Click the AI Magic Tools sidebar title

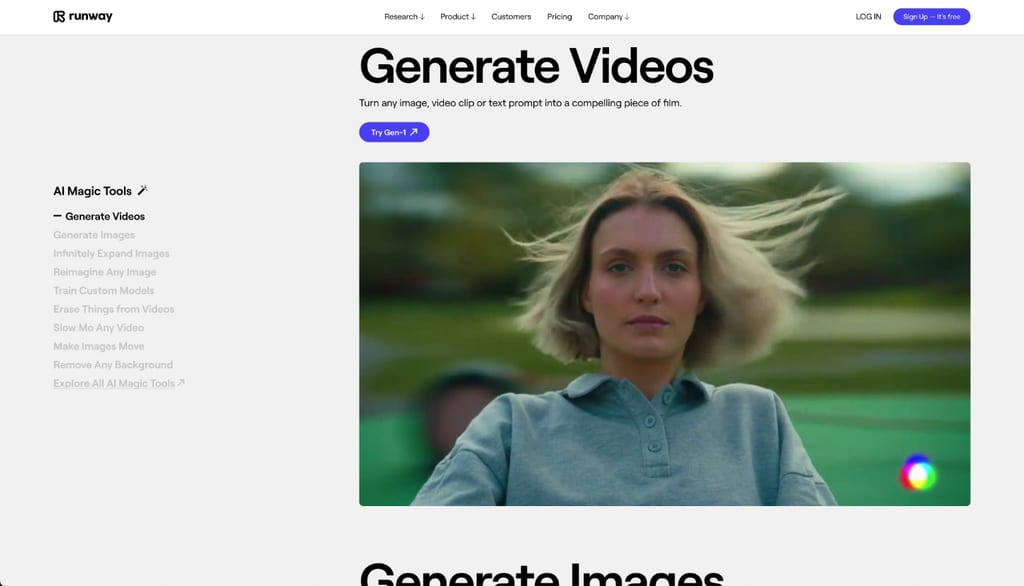[x=92, y=191]
